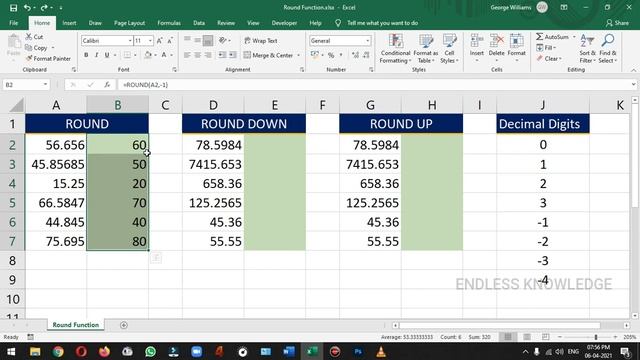Click Merge & Center button

click(x=269, y=55)
